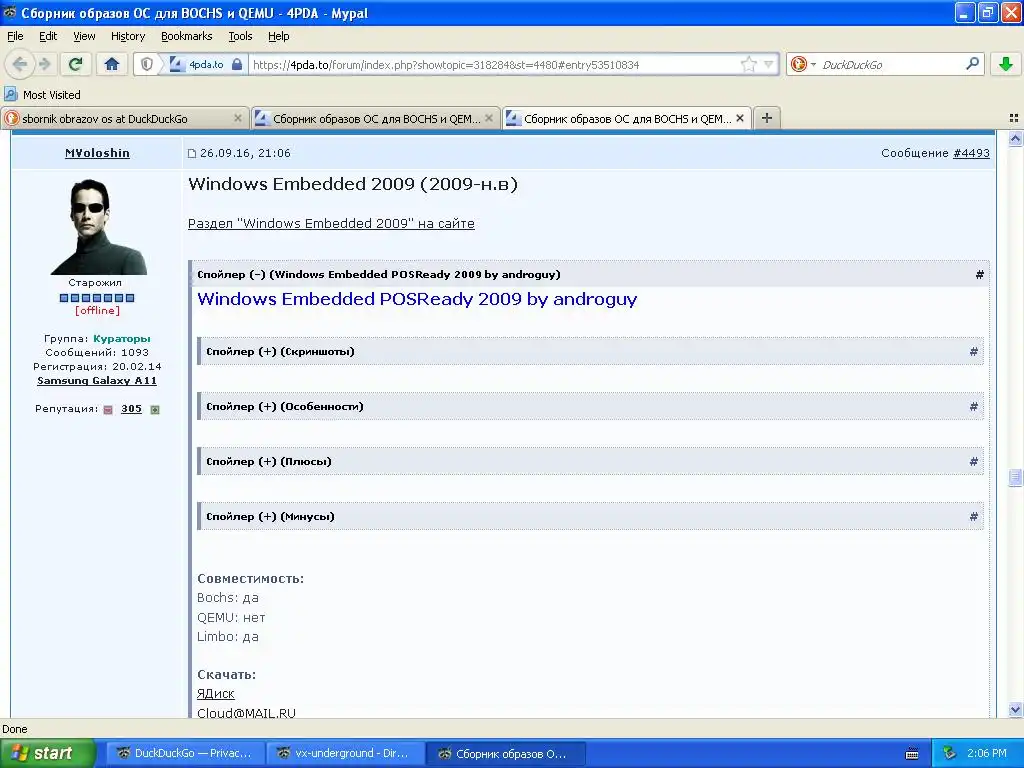Screen dimensions: 1024x768
Task: Open the Windows Start menu
Action: pyautogui.click(x=47, y=753)
